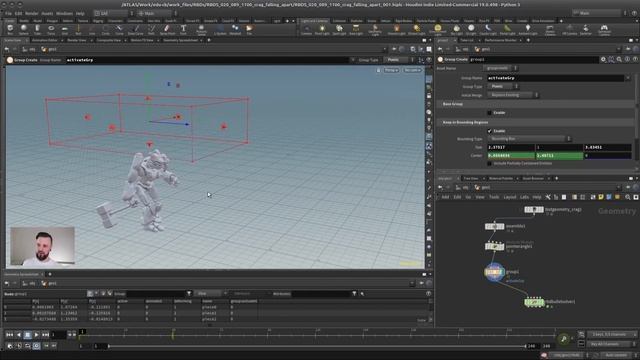Open Group Type dropdown above the viewport
The height and width of the screenshot is (360, 640).
399,60
